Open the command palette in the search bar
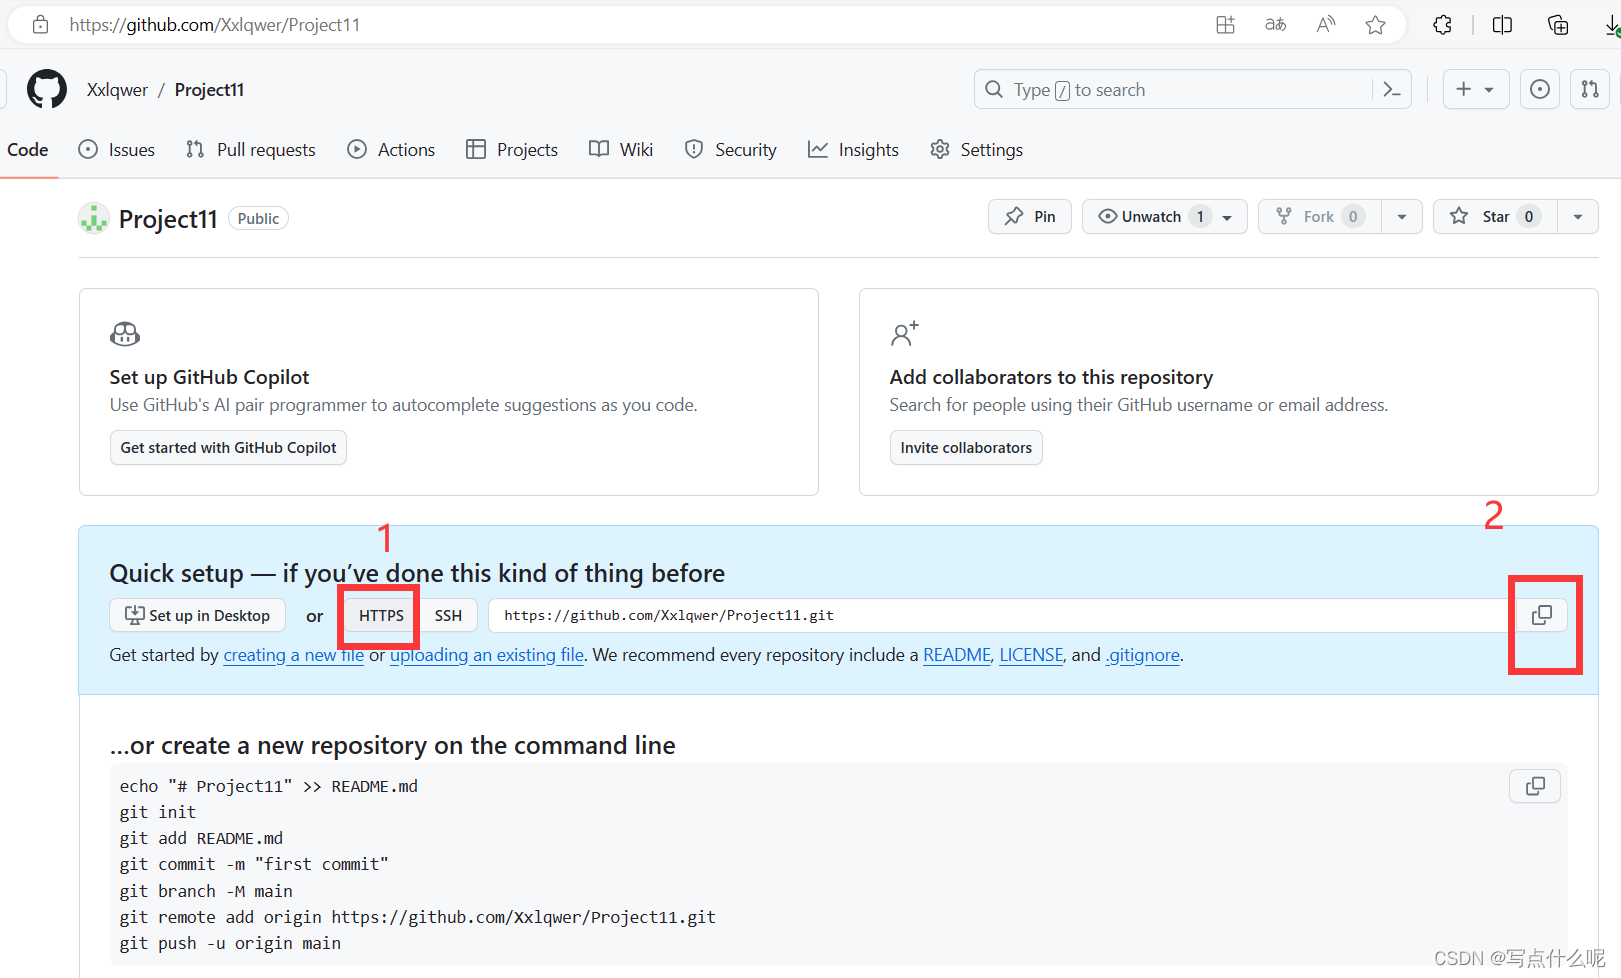 pyautogui.click(x=1391, y=89)
